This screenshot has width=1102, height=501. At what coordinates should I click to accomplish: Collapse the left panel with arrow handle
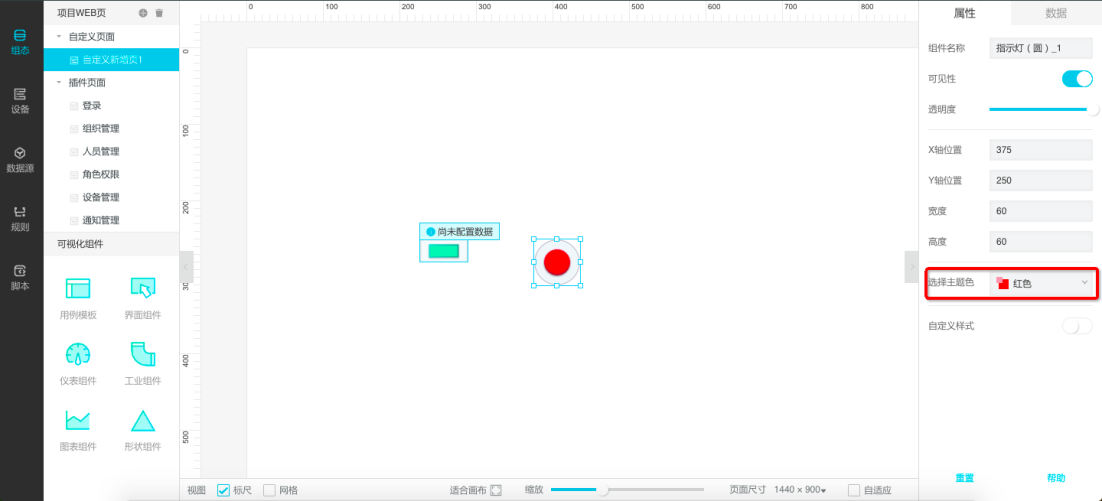tap(186, 267)
